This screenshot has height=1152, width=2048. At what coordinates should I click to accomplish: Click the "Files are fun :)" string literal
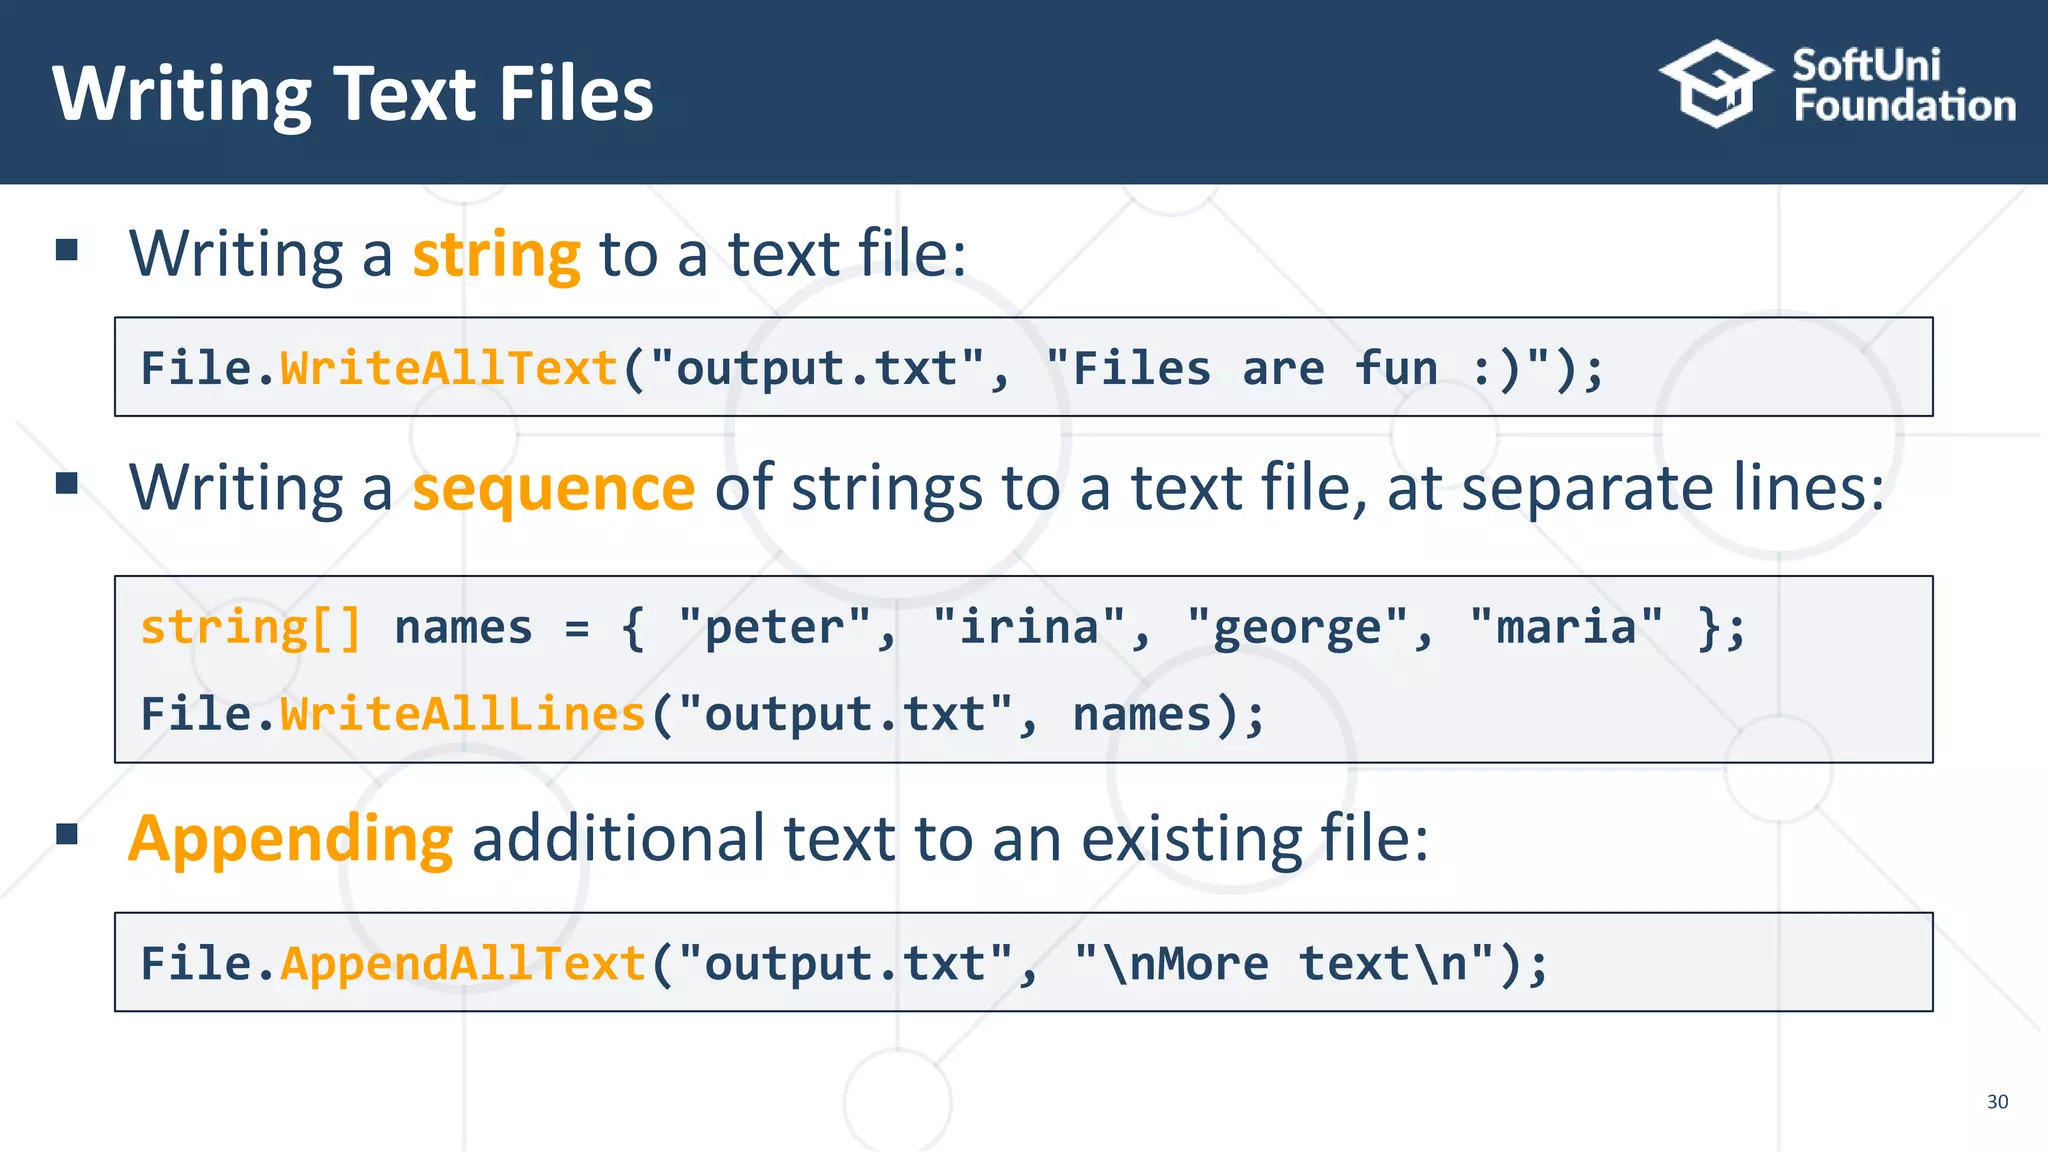click(1298, 368)
